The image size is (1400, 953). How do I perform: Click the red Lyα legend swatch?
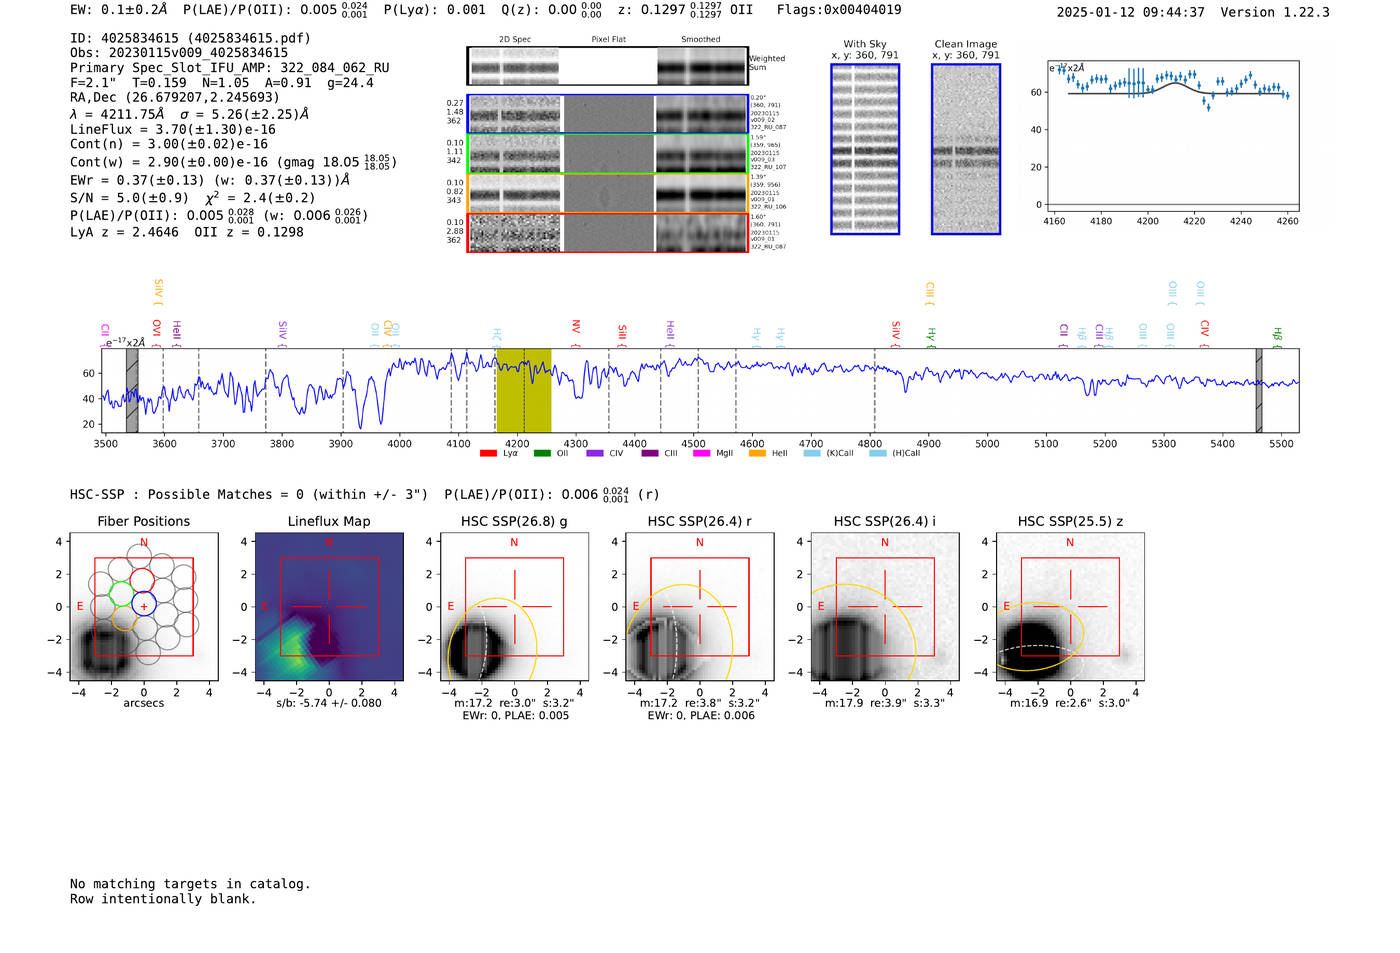click(x=488, y=454)
